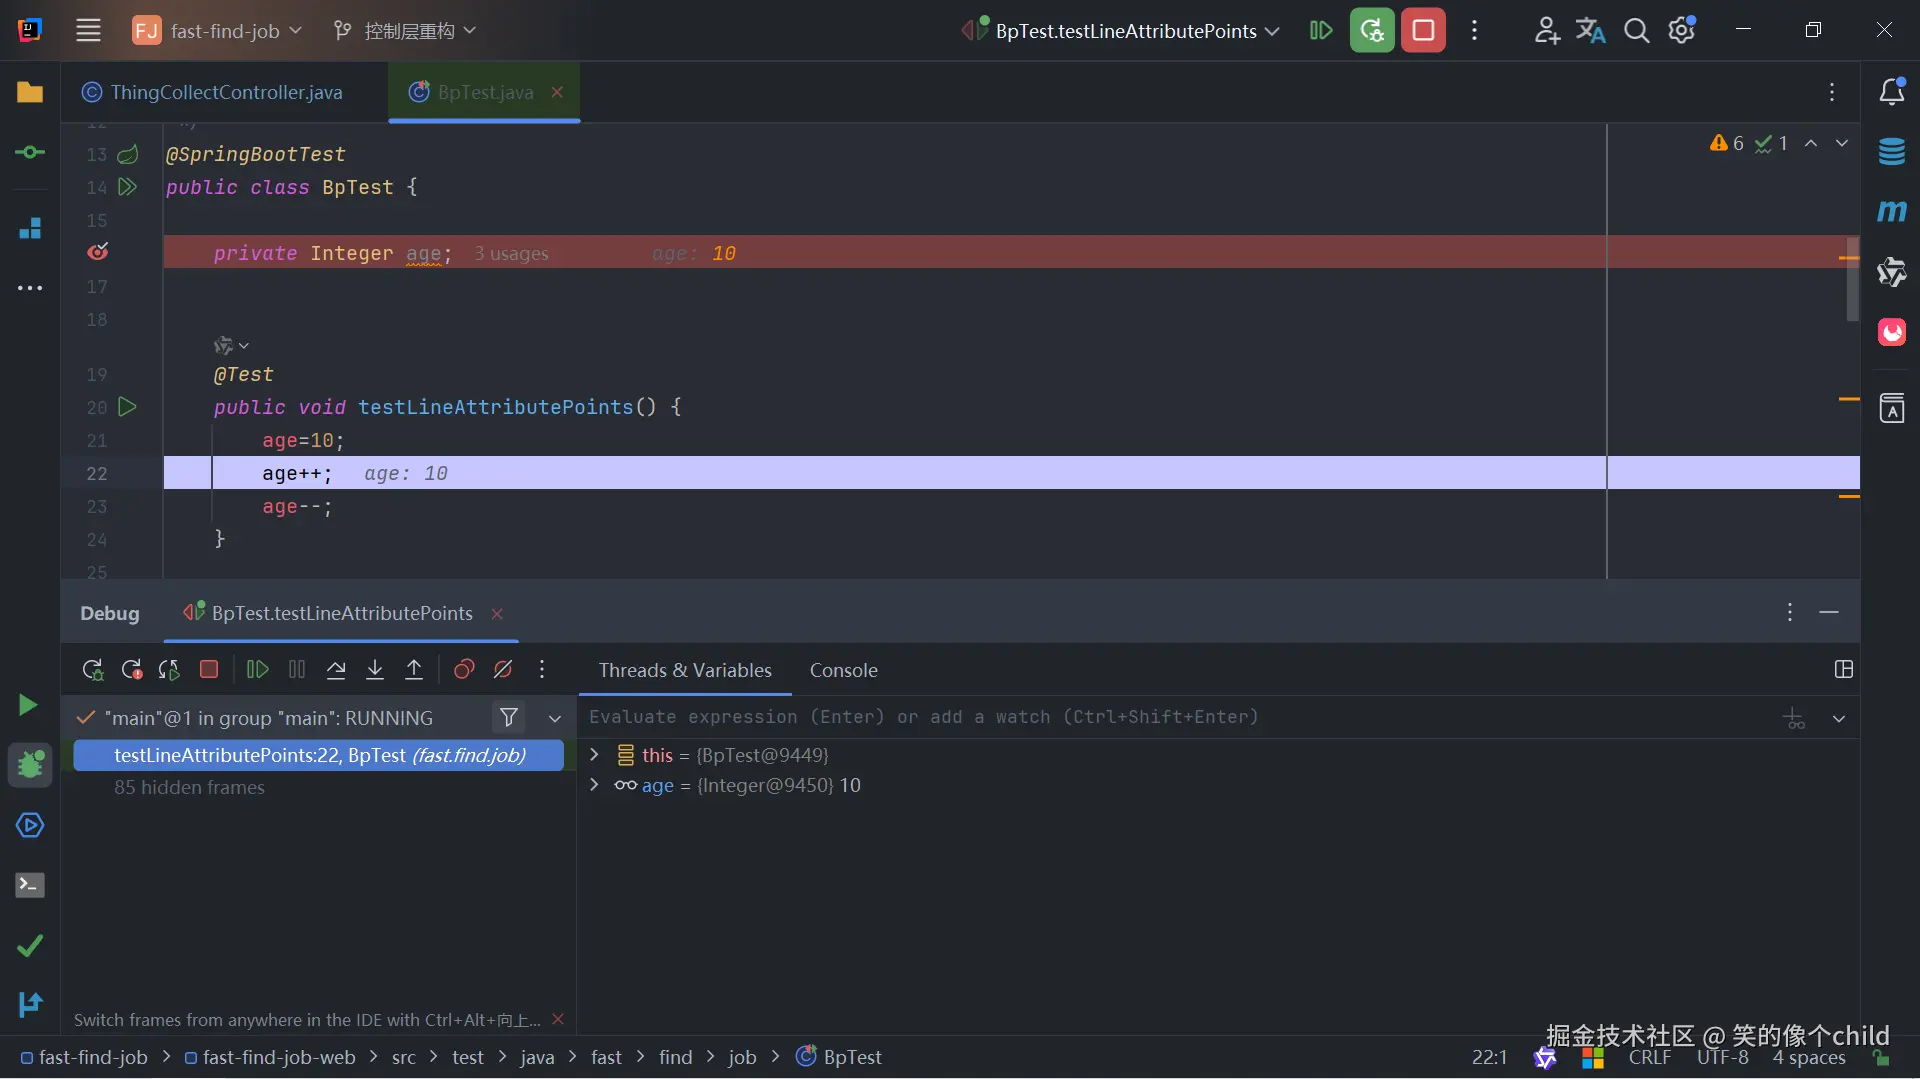Click View Breakpoints in debug toolbar

tap(464, 669)
